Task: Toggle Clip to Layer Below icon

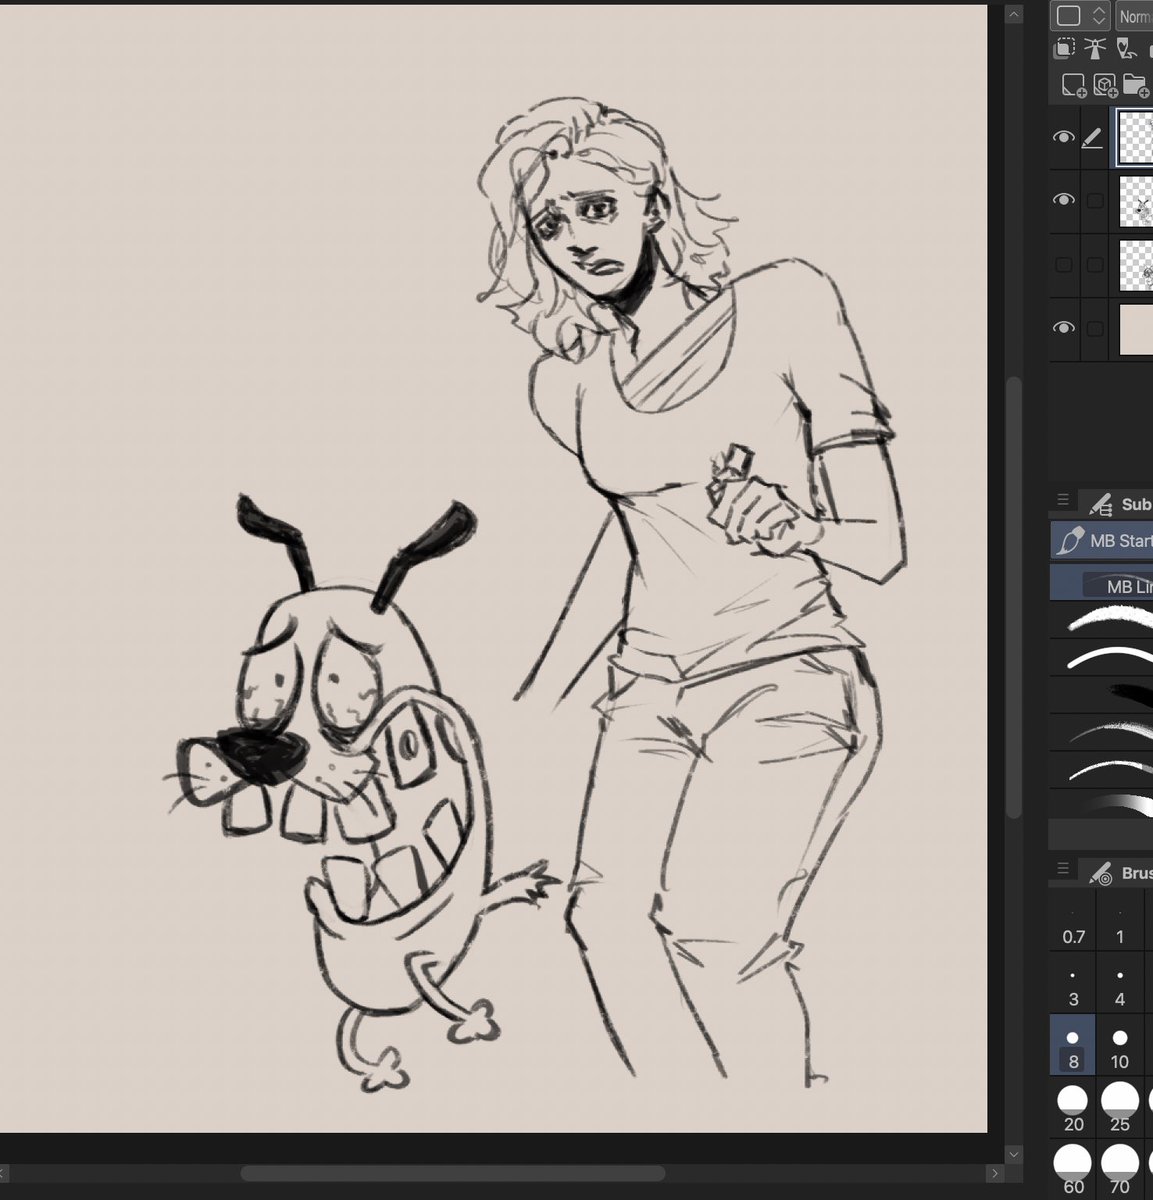Action: tap(1066, 47)
